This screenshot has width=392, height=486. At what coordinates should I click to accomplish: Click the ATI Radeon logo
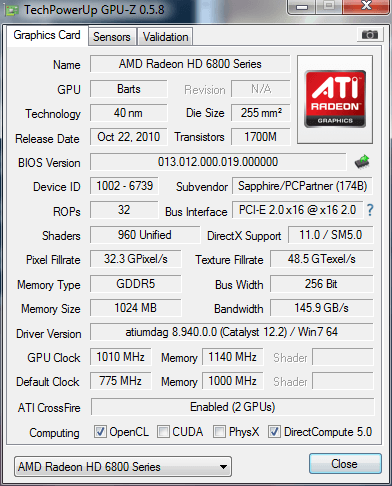tap(335, 99)
